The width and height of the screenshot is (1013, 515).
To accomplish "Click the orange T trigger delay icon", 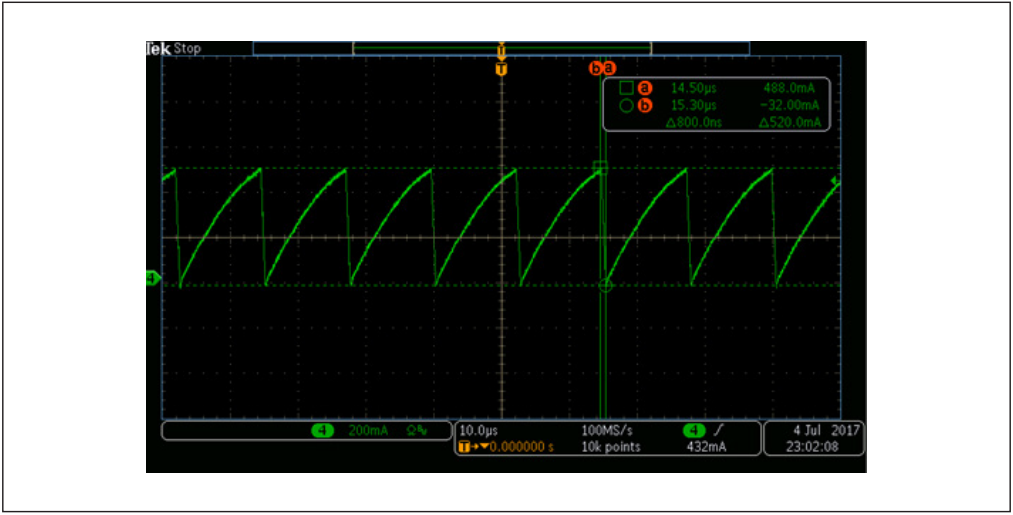I will (x=466, y=447).
